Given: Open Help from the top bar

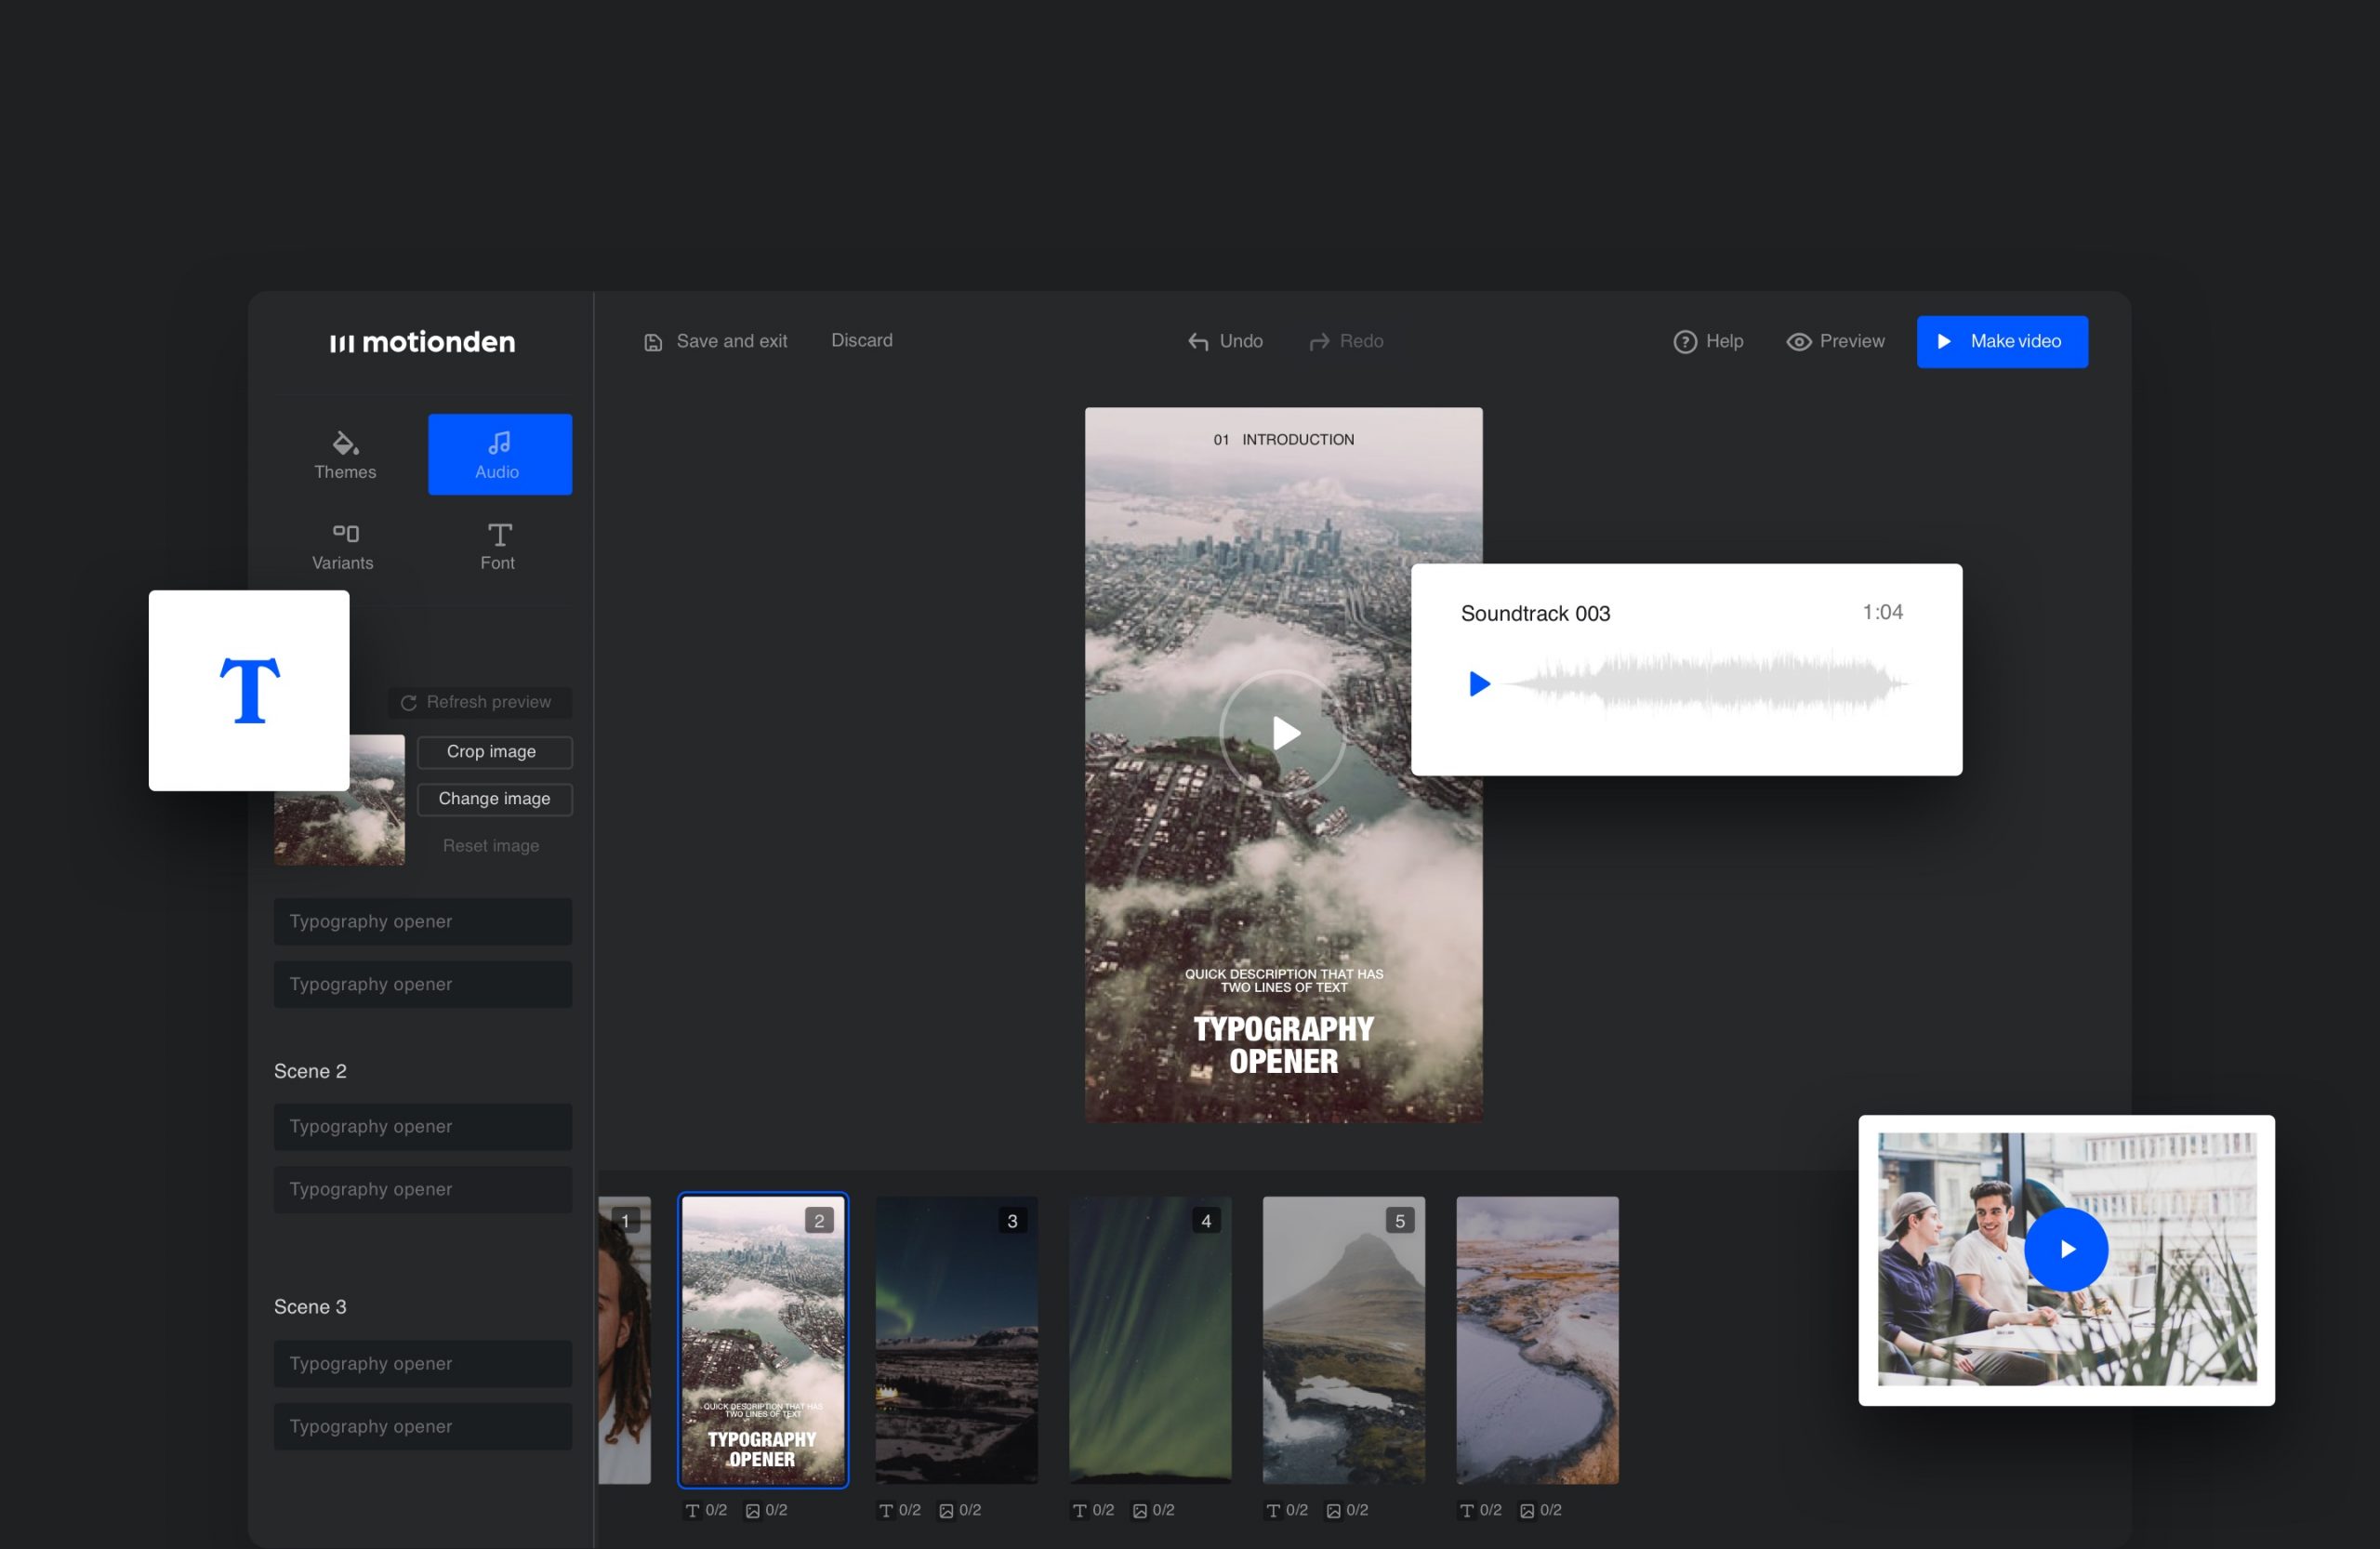Looking at the screenshot, I should click(x=1707, y=342).
